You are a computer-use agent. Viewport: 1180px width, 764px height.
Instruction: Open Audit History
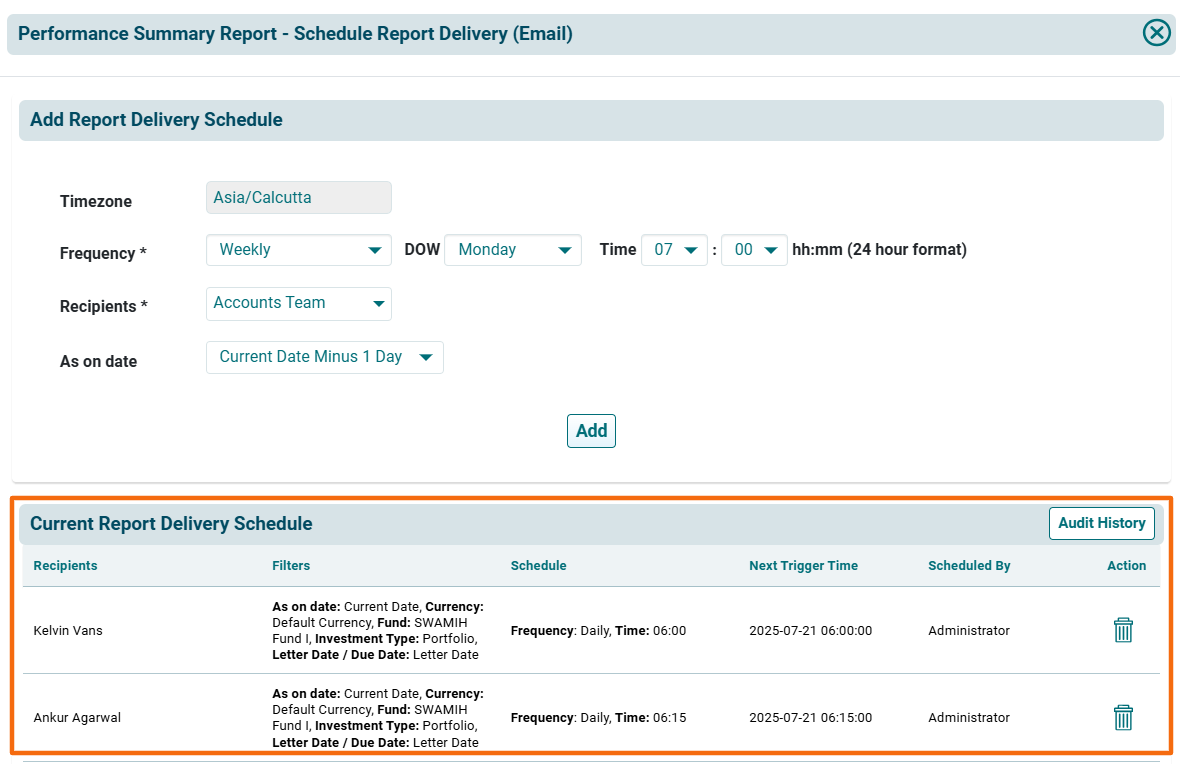point(1101,523)
